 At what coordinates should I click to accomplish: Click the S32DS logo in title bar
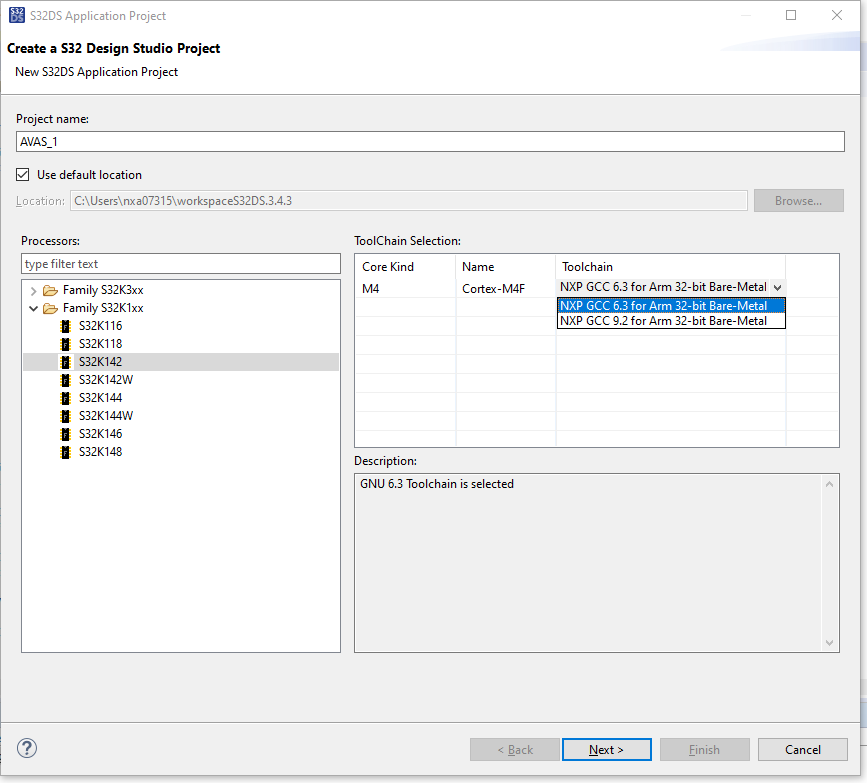tap(16, 15)
